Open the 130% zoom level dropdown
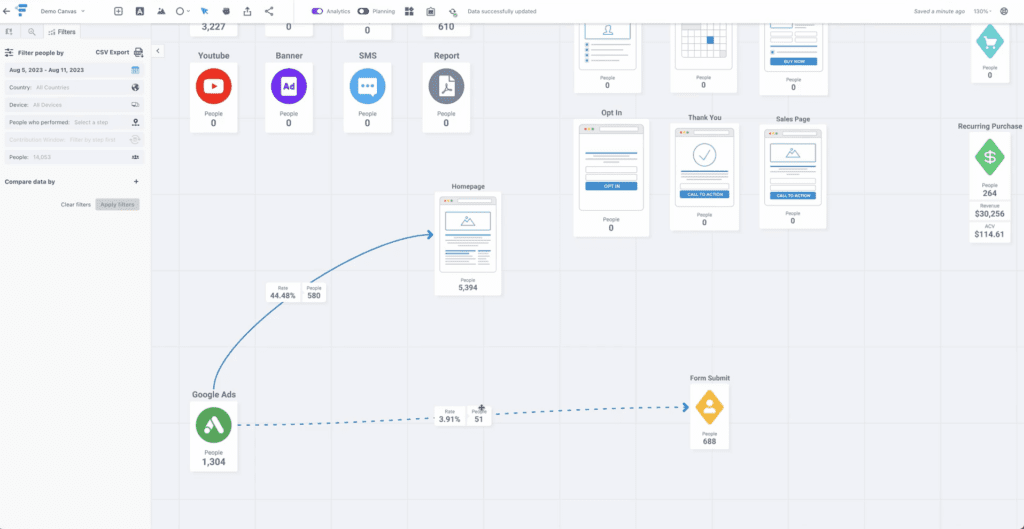The width and height of the screenshot is (1024, 529). coord(982,11)
